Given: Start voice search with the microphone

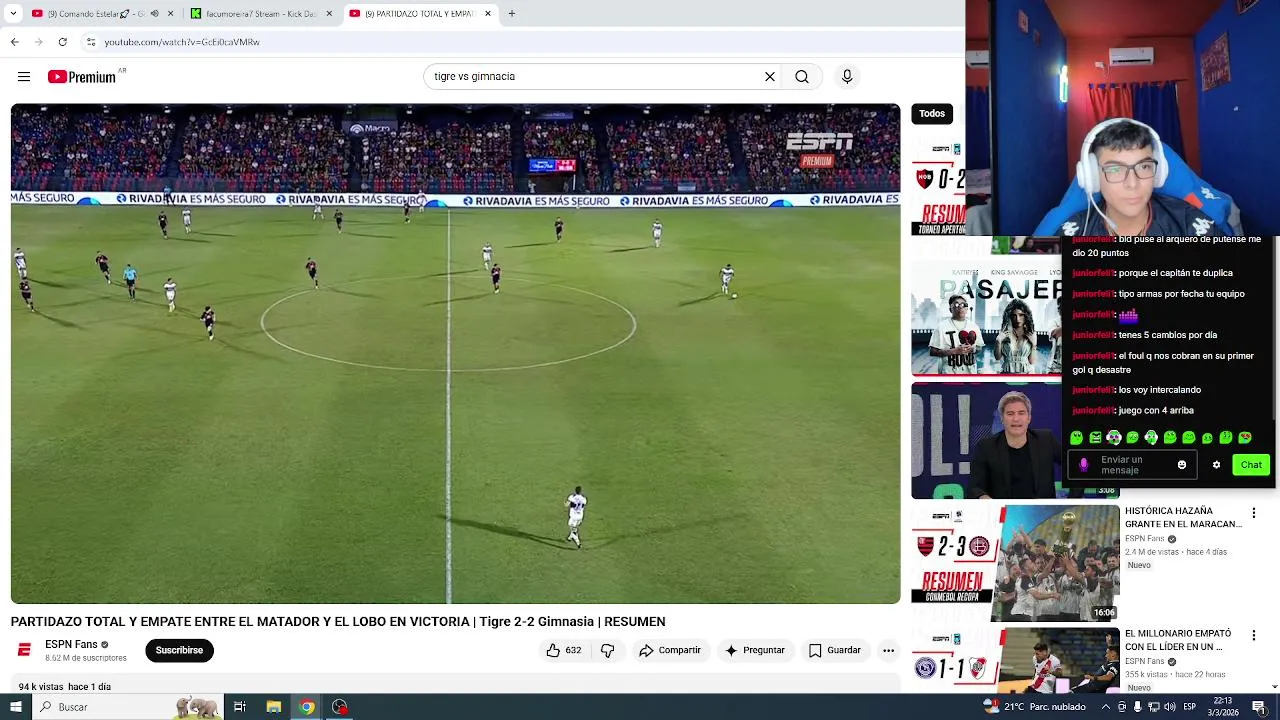Looking at the screenshot, I should [x=847, y=77].
